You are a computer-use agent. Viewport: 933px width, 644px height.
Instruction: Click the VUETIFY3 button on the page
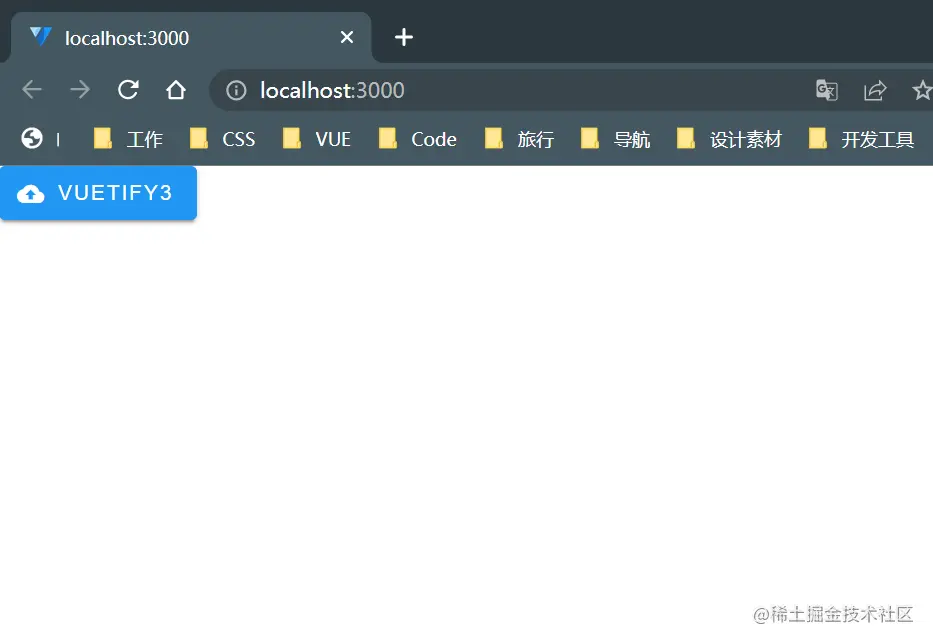[x=98, y=193]
